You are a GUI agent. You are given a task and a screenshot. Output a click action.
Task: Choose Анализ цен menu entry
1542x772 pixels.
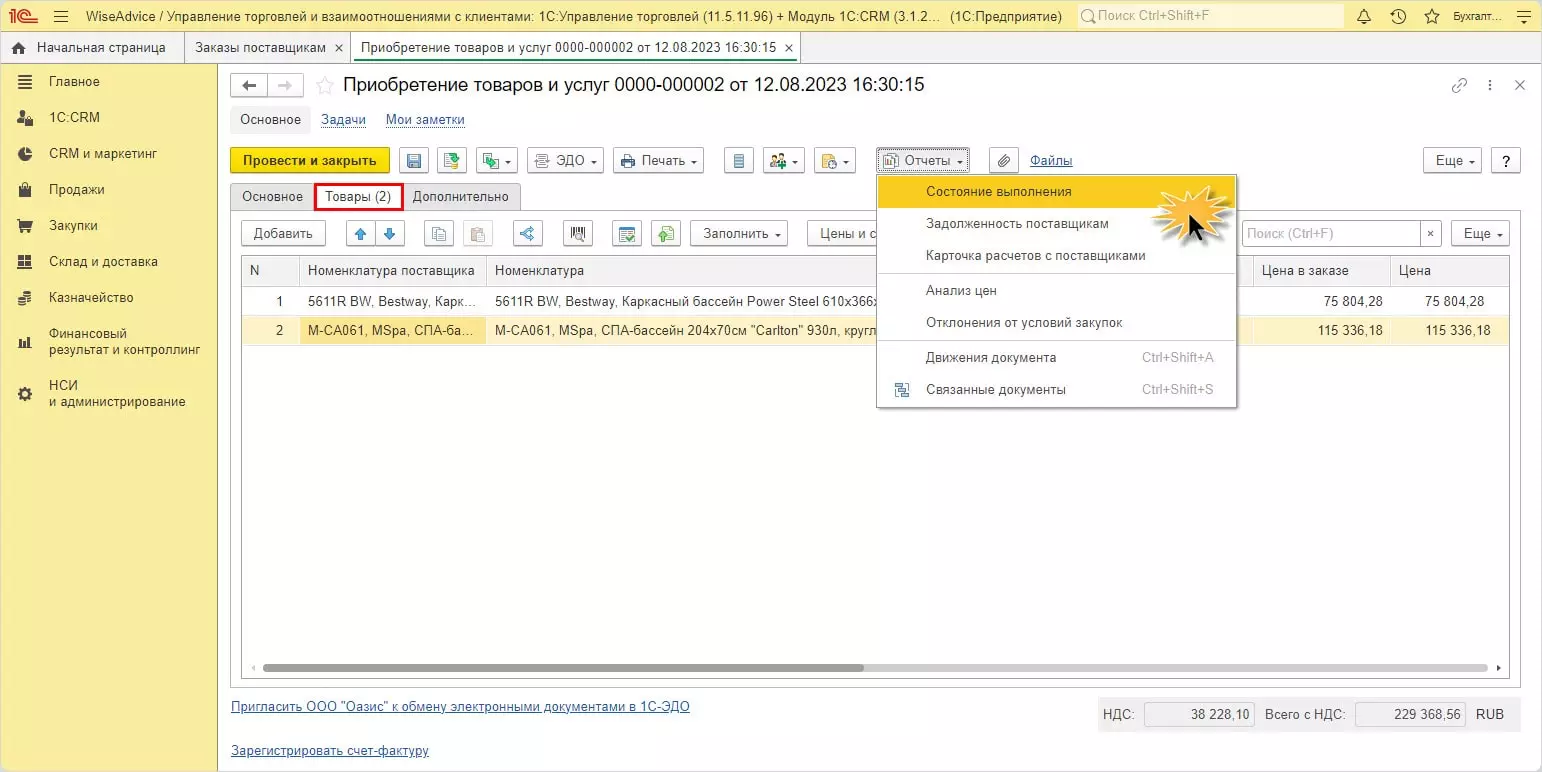point(961,291)
